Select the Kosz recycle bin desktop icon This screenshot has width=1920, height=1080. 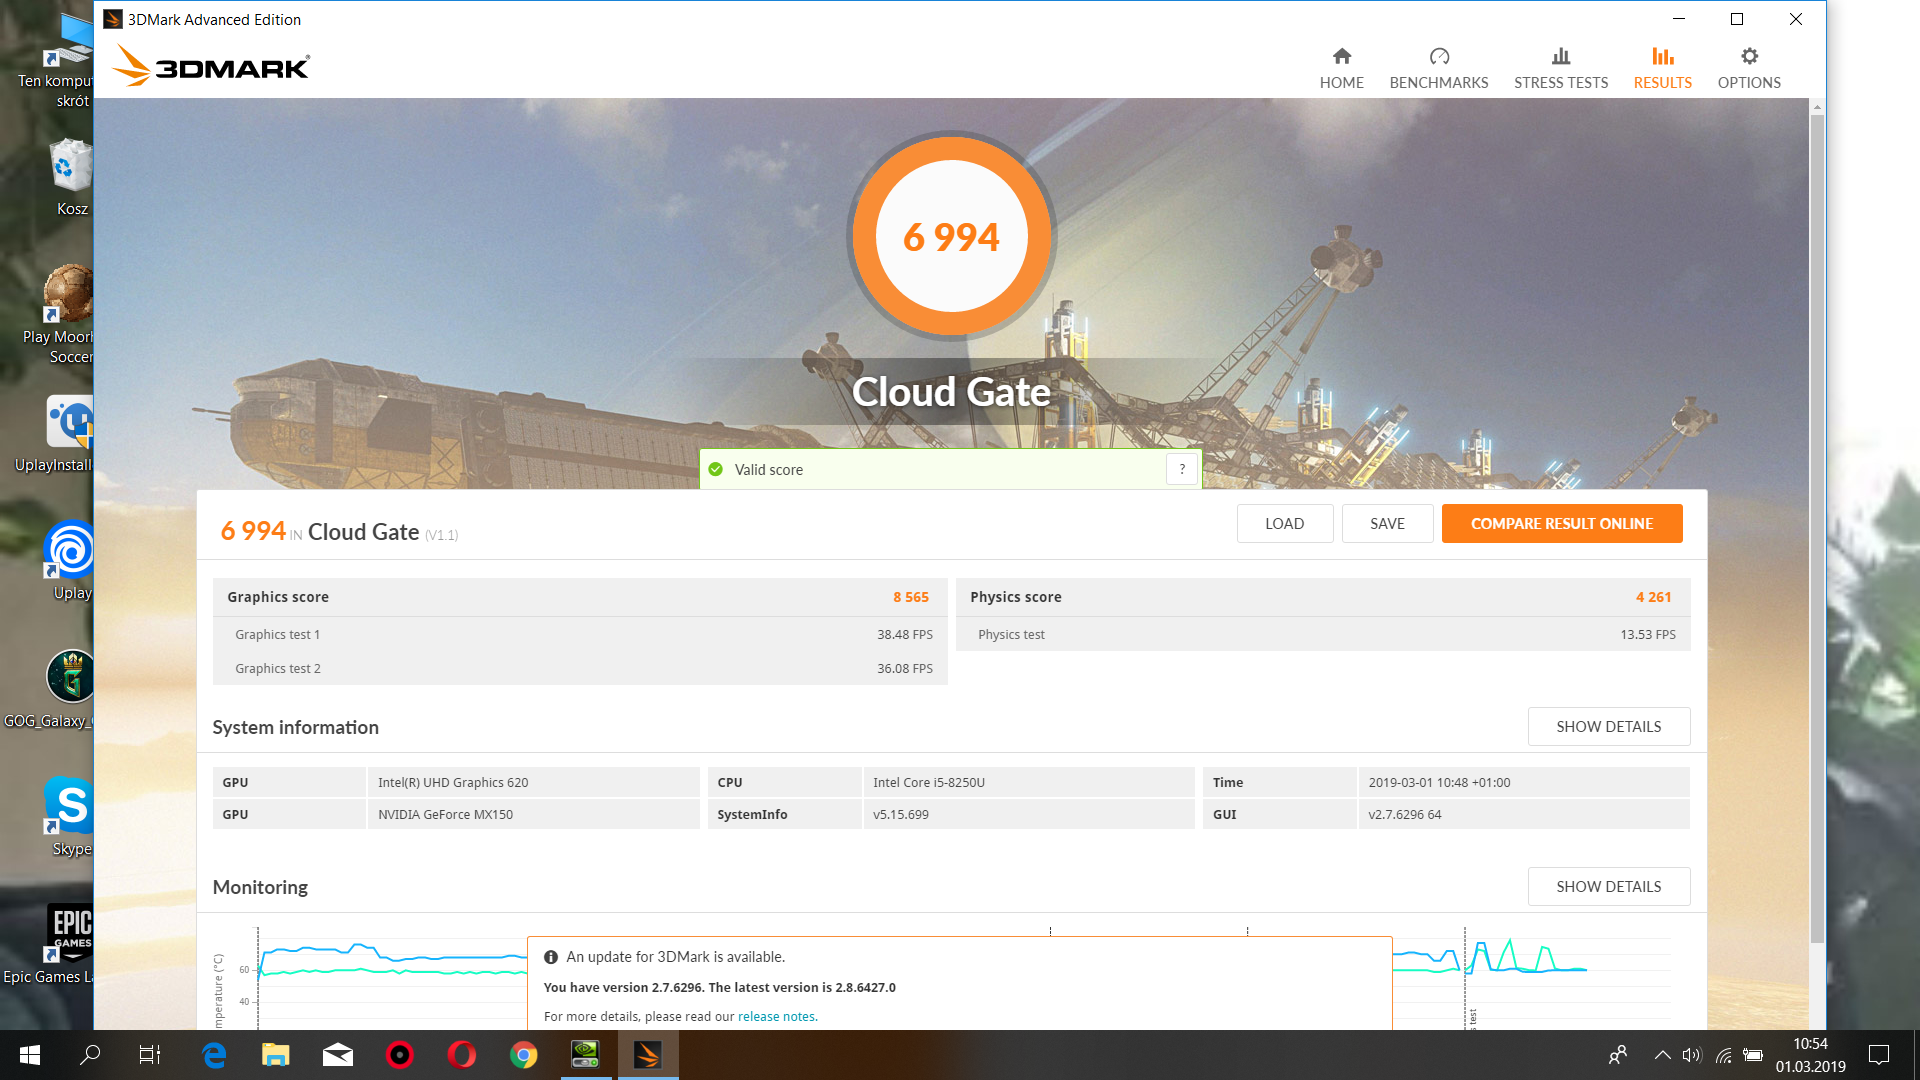coord(72,178)
